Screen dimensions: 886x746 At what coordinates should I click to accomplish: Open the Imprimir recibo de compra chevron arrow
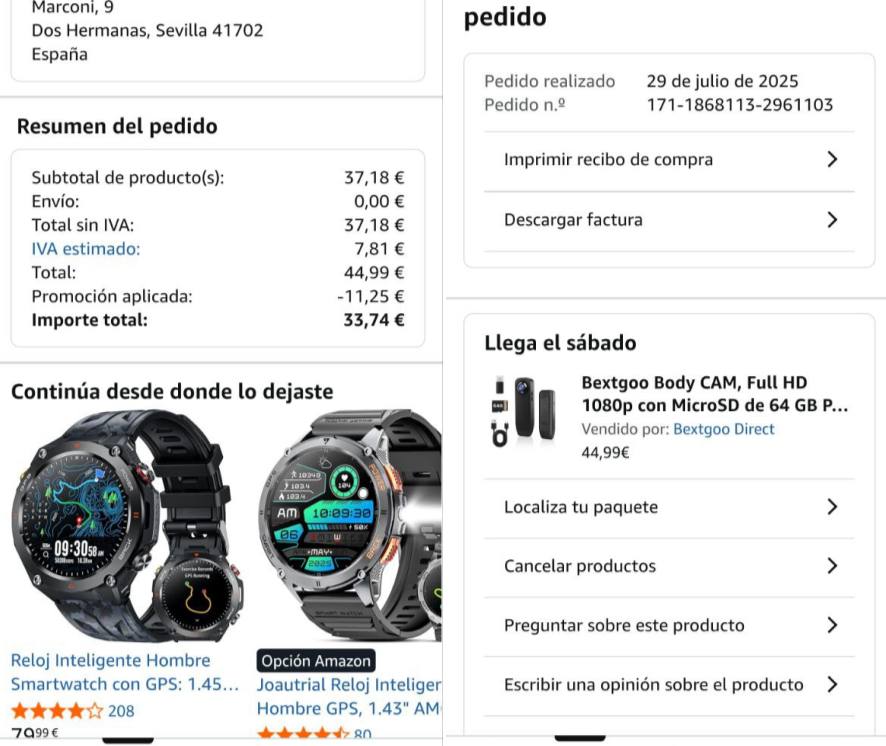832,159
